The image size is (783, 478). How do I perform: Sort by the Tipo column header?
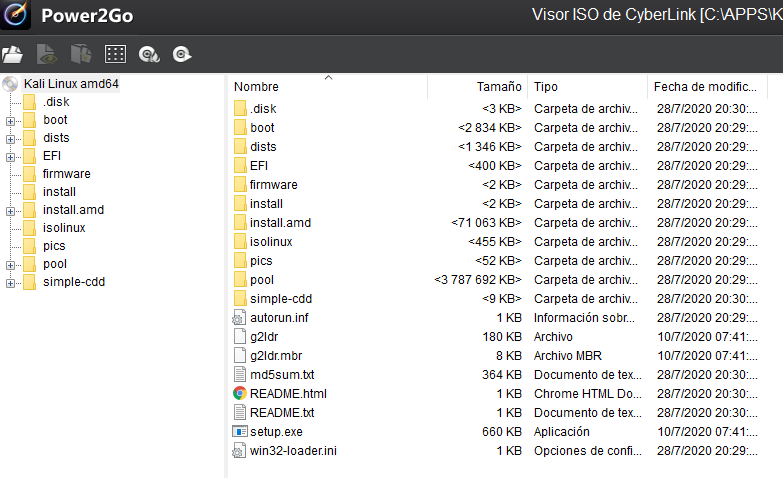point(587,86)
